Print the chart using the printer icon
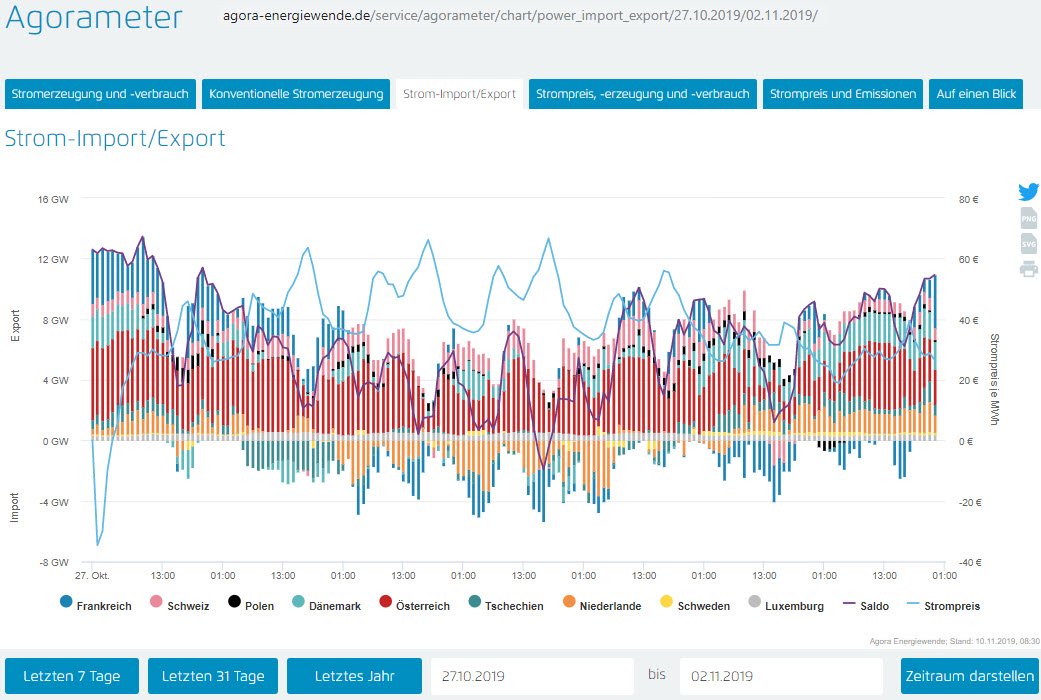This screenshot has width=1041, height=700. point(1028,268)
